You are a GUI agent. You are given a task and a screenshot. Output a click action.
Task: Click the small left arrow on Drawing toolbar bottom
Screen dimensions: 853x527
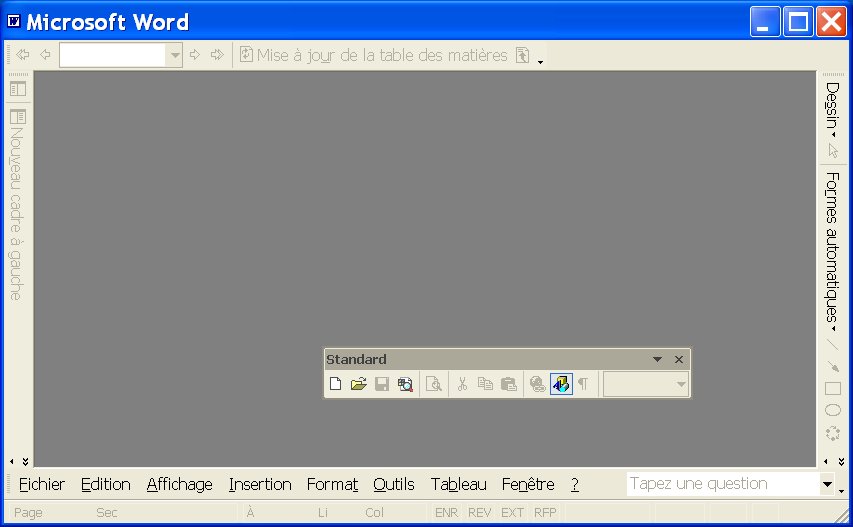[826, 461]
